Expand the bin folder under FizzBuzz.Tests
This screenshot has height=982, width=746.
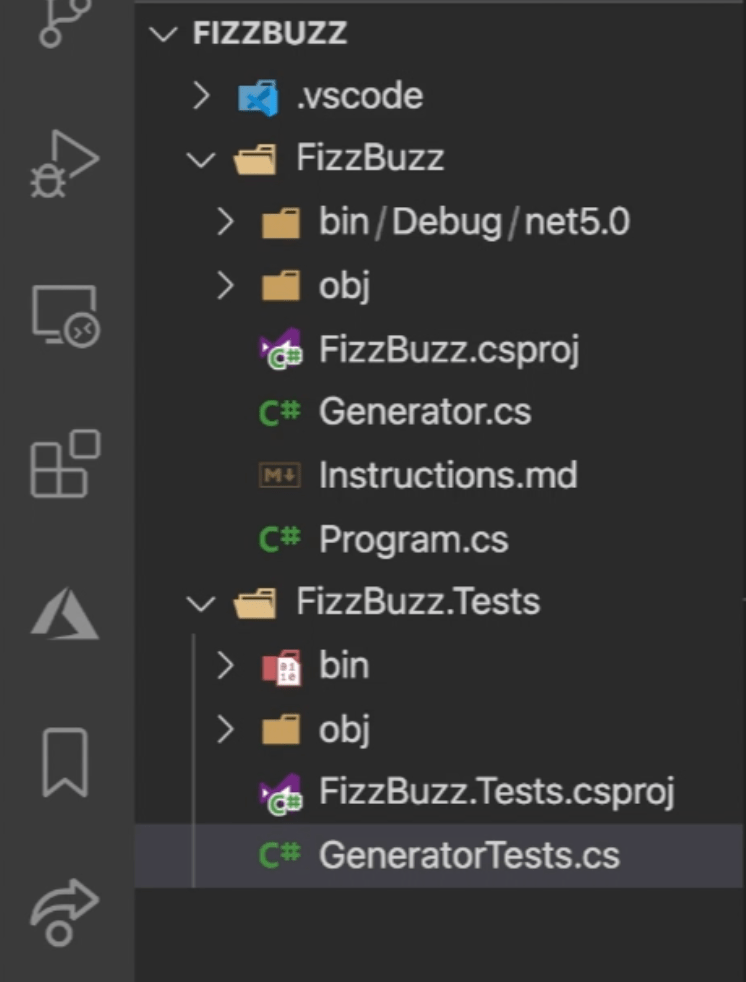click(226, 665)
